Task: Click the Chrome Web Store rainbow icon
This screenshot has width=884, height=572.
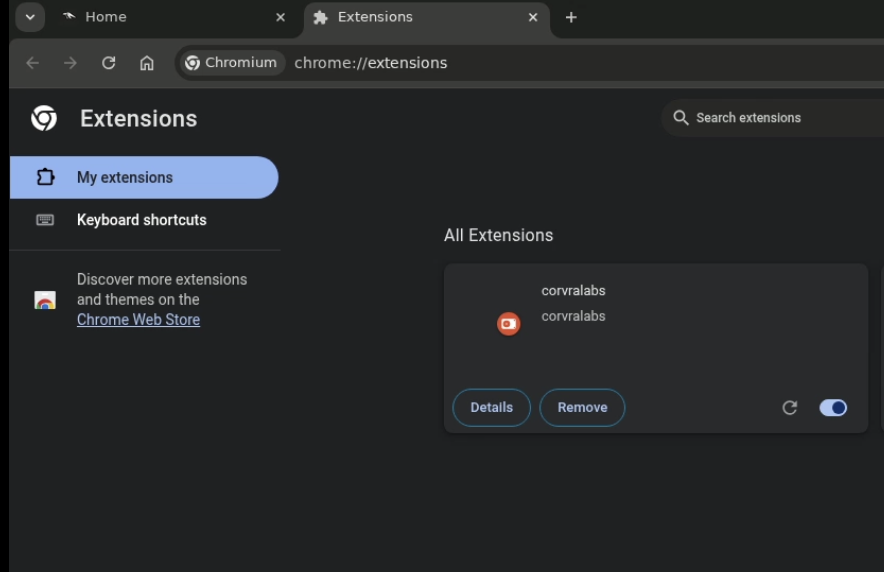Action: click(x=45, y=300)
